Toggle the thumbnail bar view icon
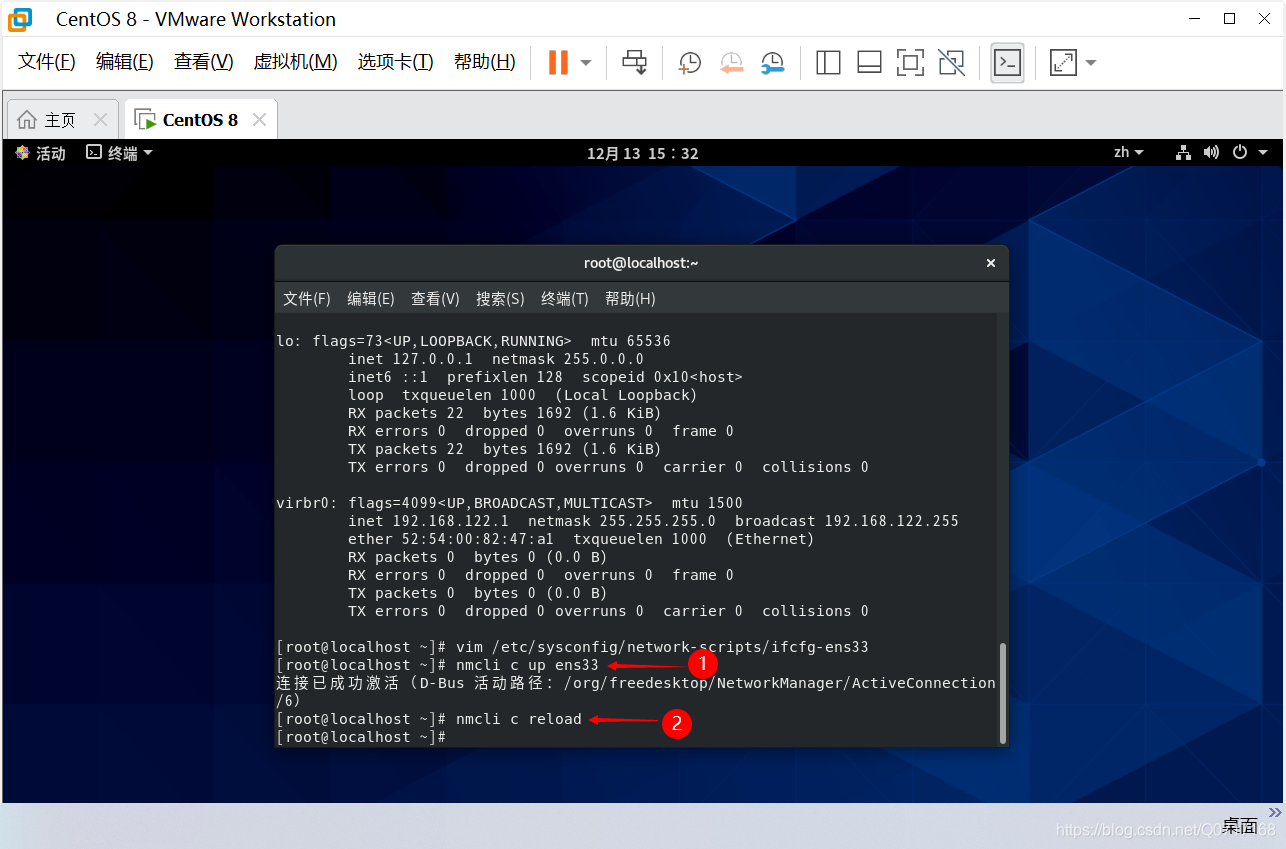This screenshot has height=849, width=1286. point(869,63)
